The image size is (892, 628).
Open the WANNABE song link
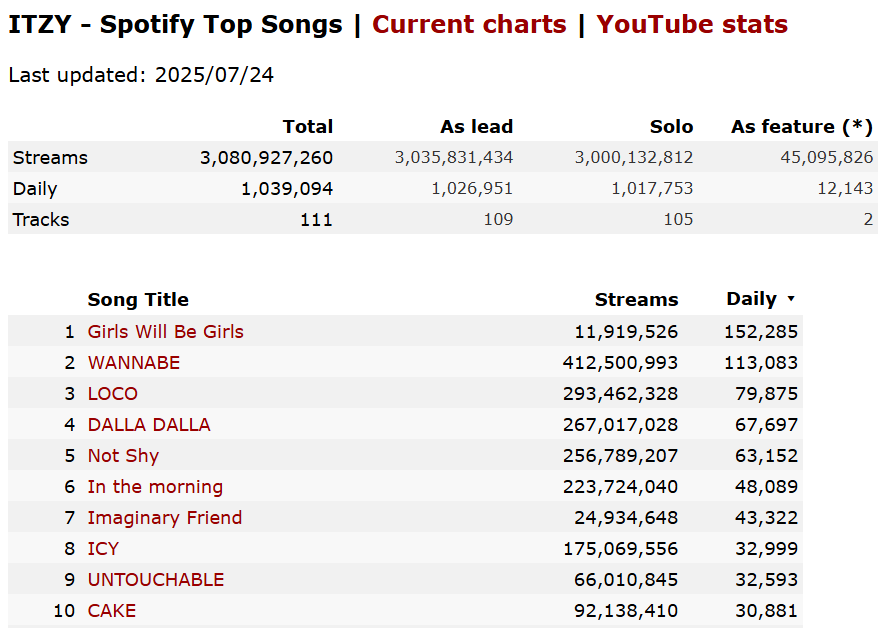(134, 362)
